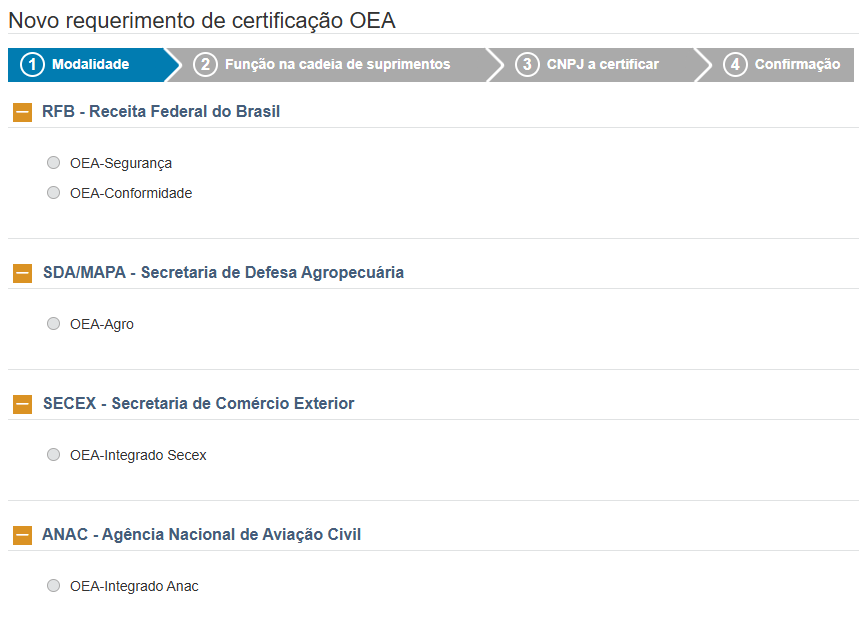Select the OEA-Integrado Anac radio button

[x=54, y=586]
